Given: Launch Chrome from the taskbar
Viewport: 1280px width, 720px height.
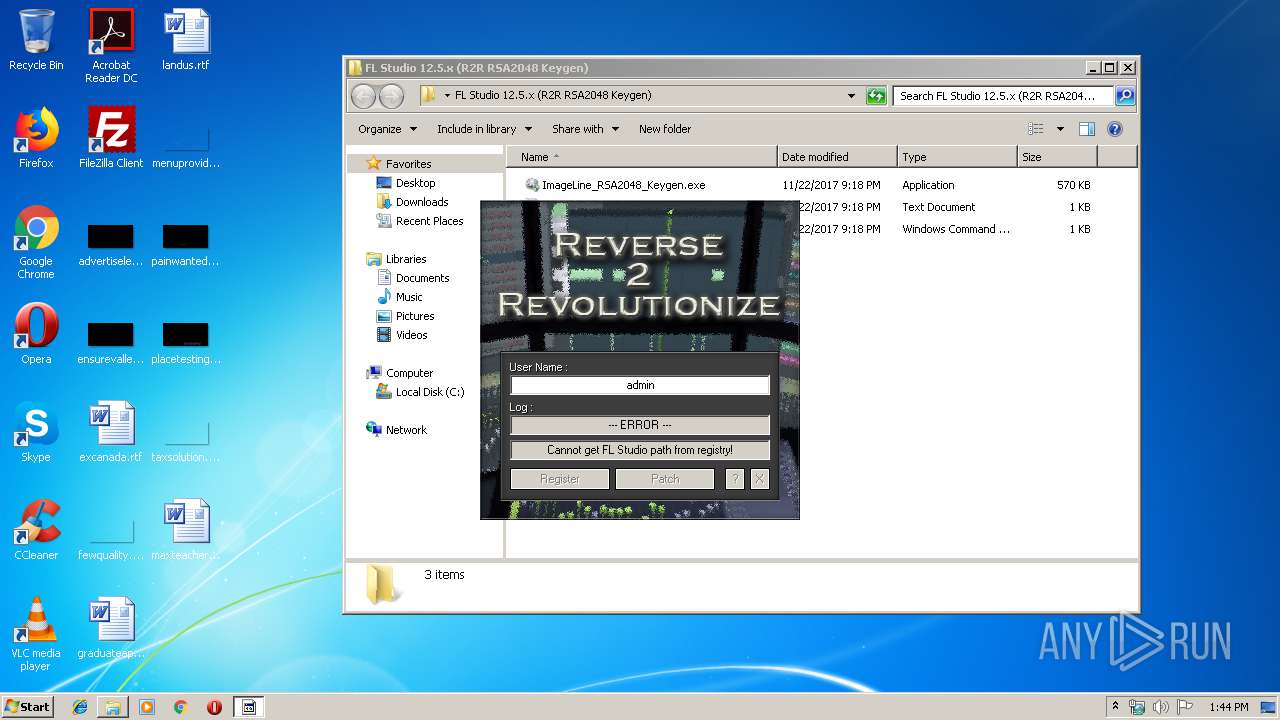Looking at the screenshot, I should tap(180, 707).
